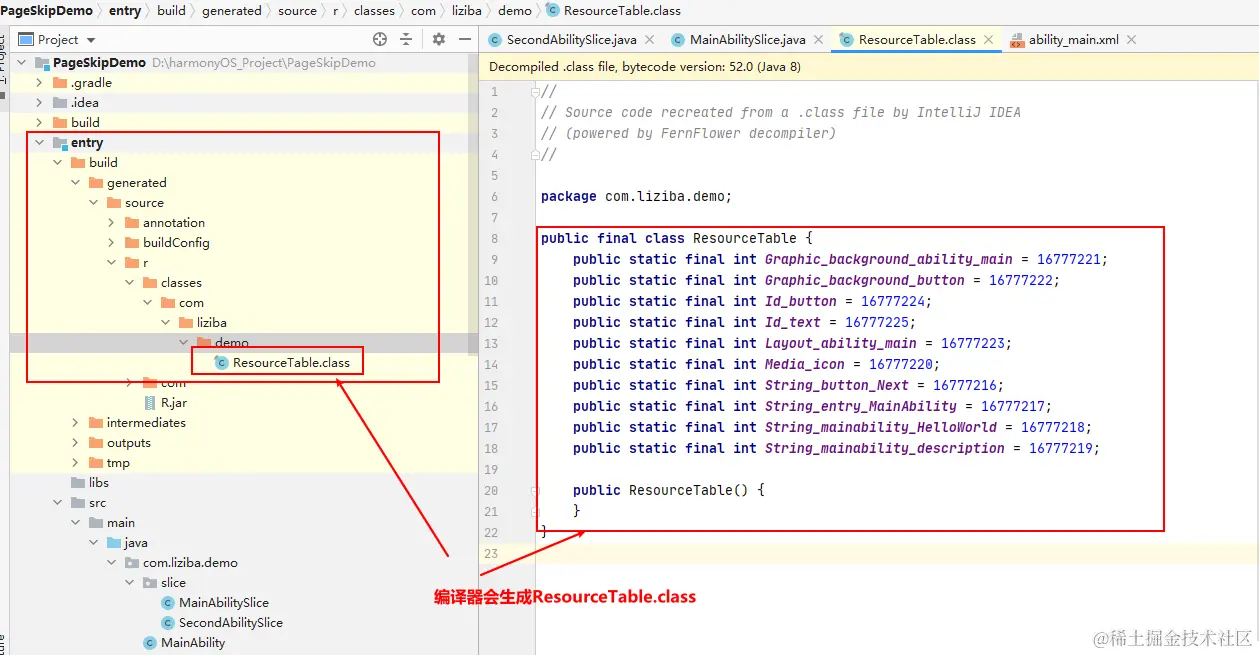The image size is (1259, 655).
Task: Collapse the generated folder
Action: coord(75,183)
